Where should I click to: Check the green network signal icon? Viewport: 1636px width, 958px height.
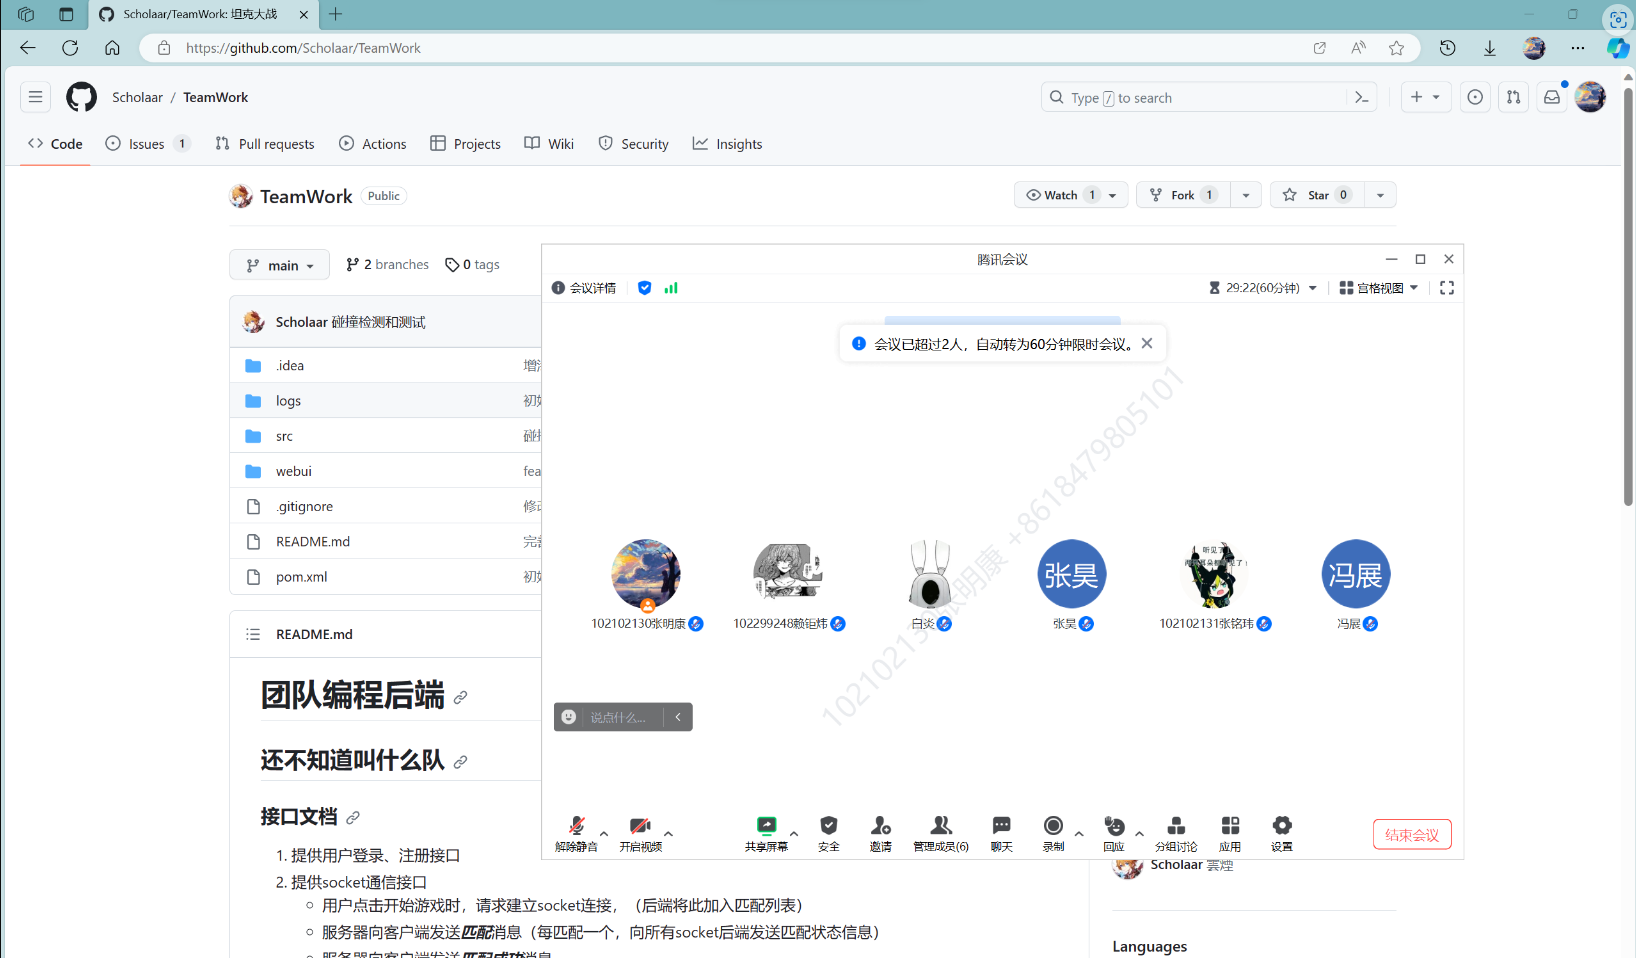point(671,288)
